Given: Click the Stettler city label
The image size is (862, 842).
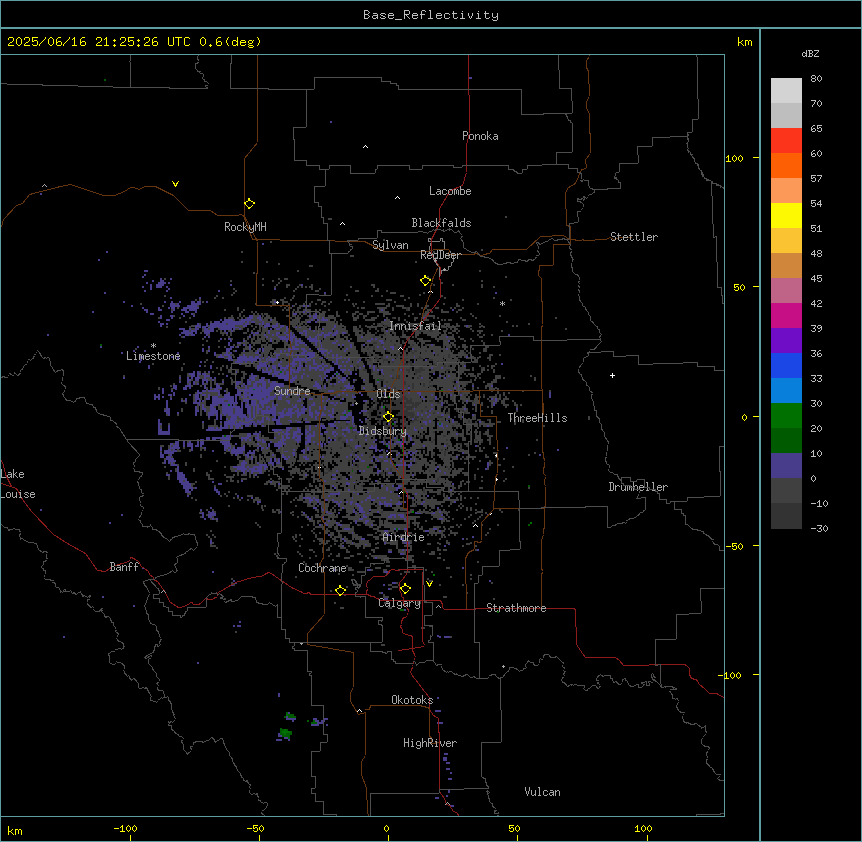Looking at the screenshot, I should [633, 237].
